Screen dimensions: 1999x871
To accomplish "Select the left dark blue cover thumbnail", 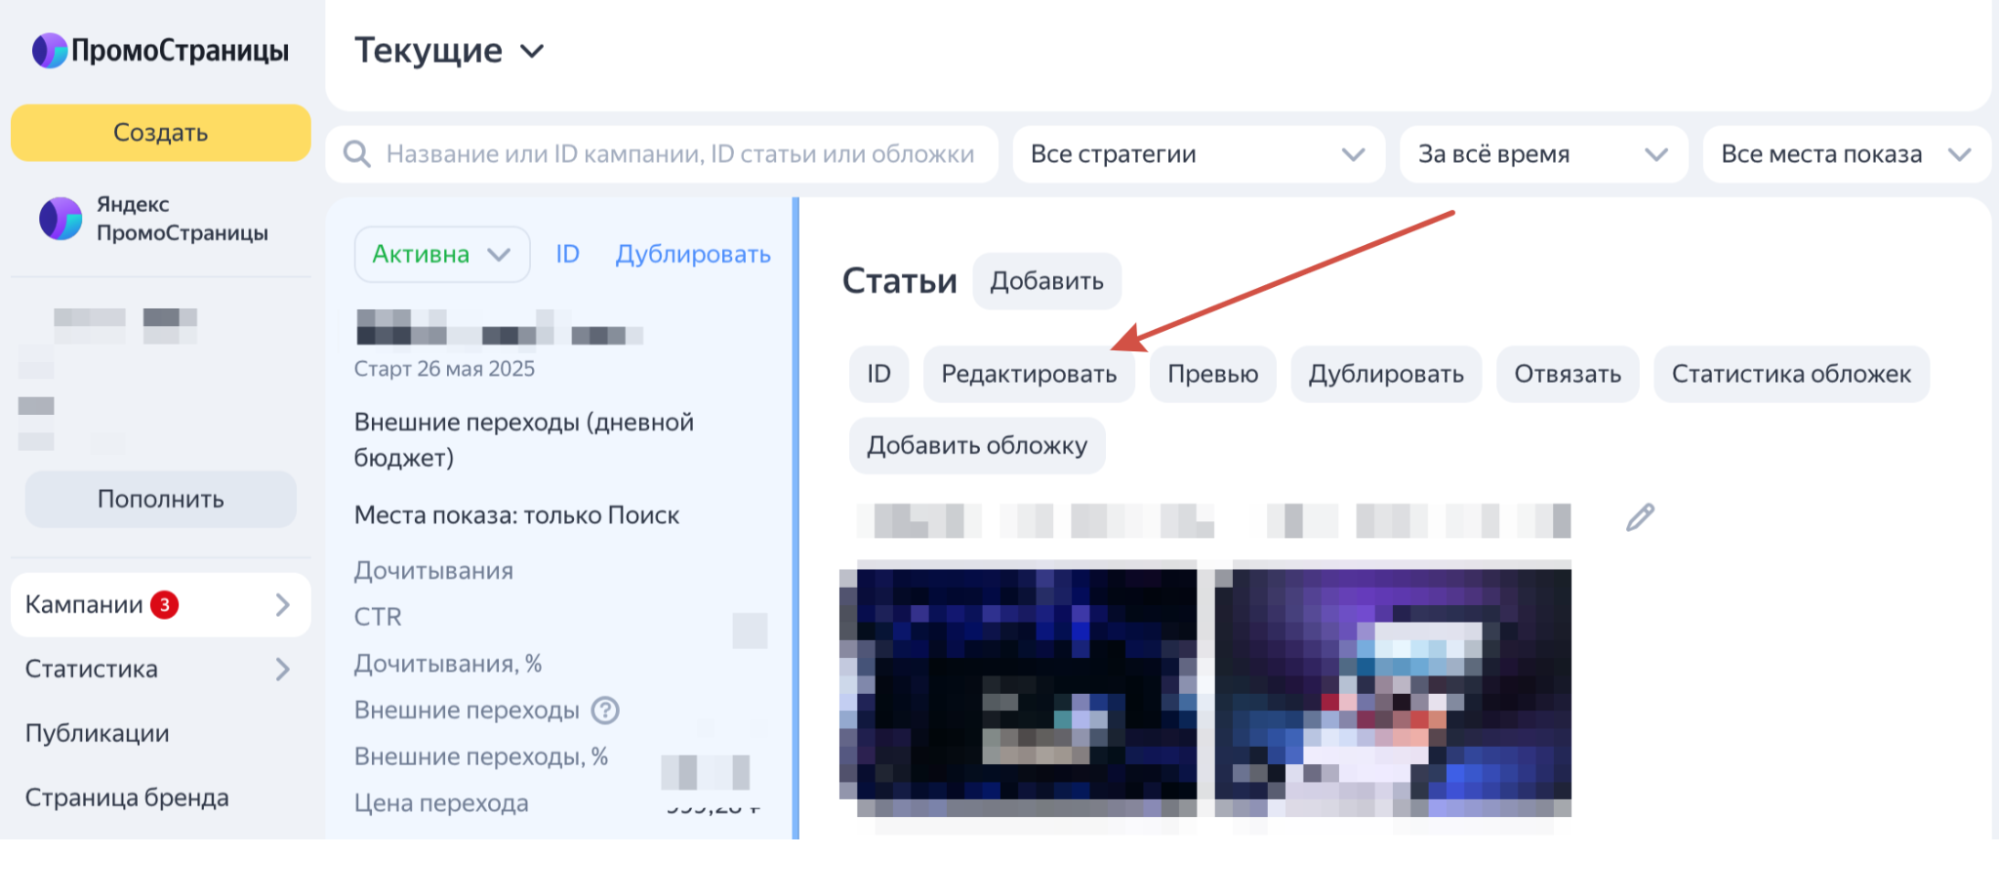I will (x=1018, y=690).
